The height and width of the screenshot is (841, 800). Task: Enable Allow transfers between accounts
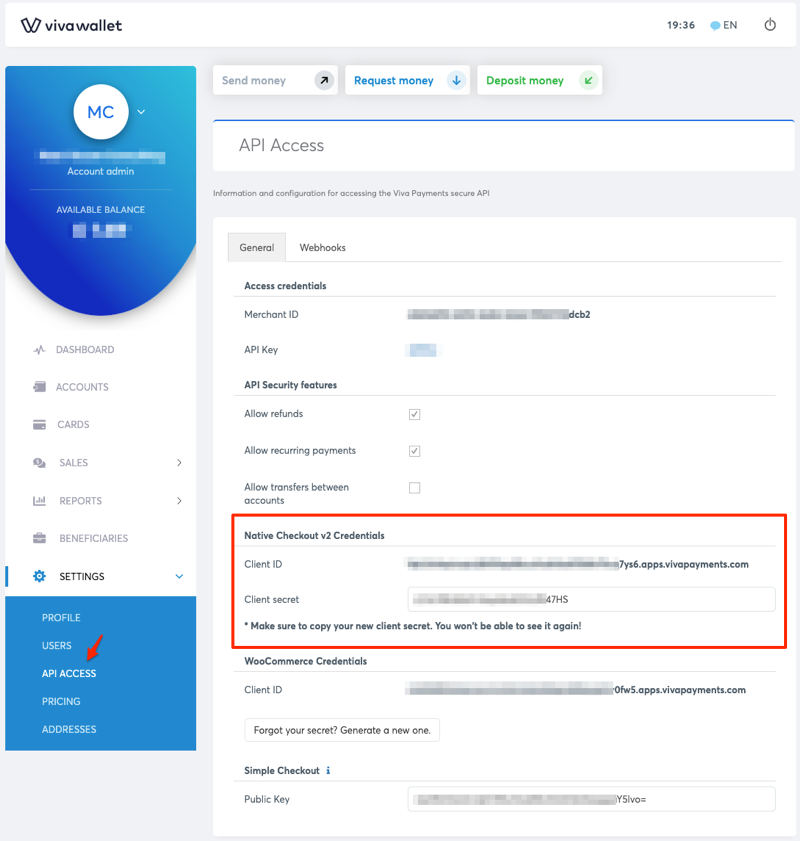pos(414,487)
